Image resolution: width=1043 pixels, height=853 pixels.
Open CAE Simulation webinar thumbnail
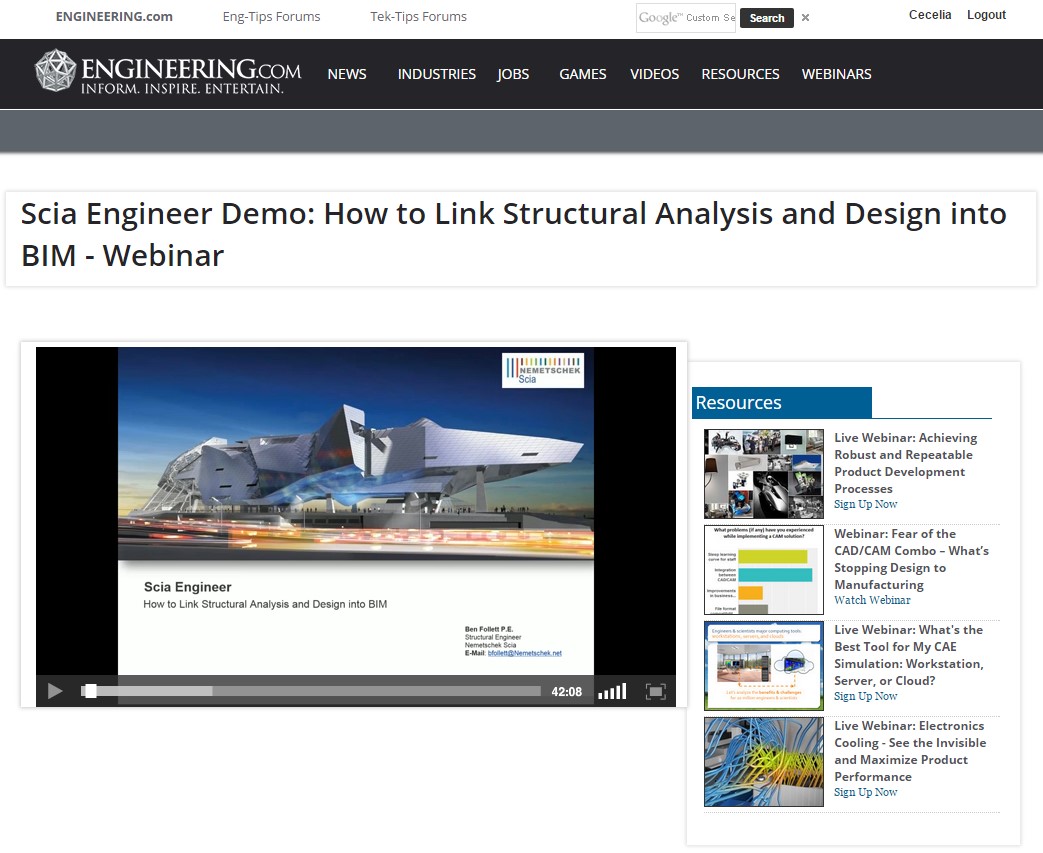tap(764, 665)
